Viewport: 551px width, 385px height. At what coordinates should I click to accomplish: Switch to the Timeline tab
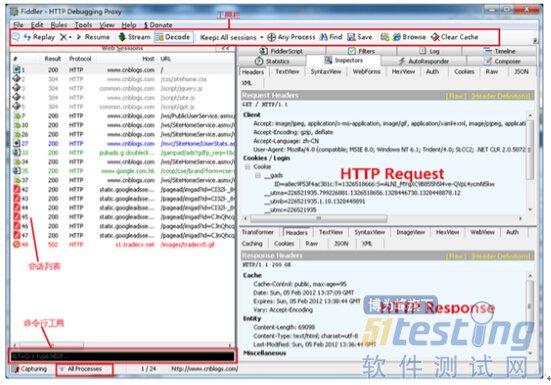click(499, 51)
